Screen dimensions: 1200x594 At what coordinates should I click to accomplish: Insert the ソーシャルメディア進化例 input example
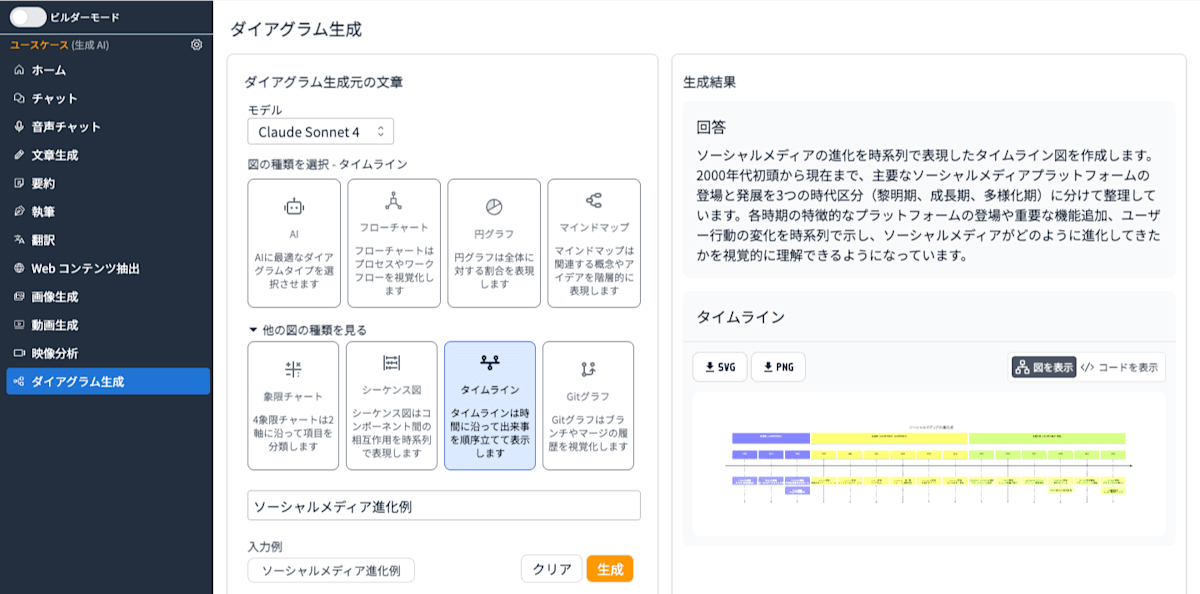point(331,570)
